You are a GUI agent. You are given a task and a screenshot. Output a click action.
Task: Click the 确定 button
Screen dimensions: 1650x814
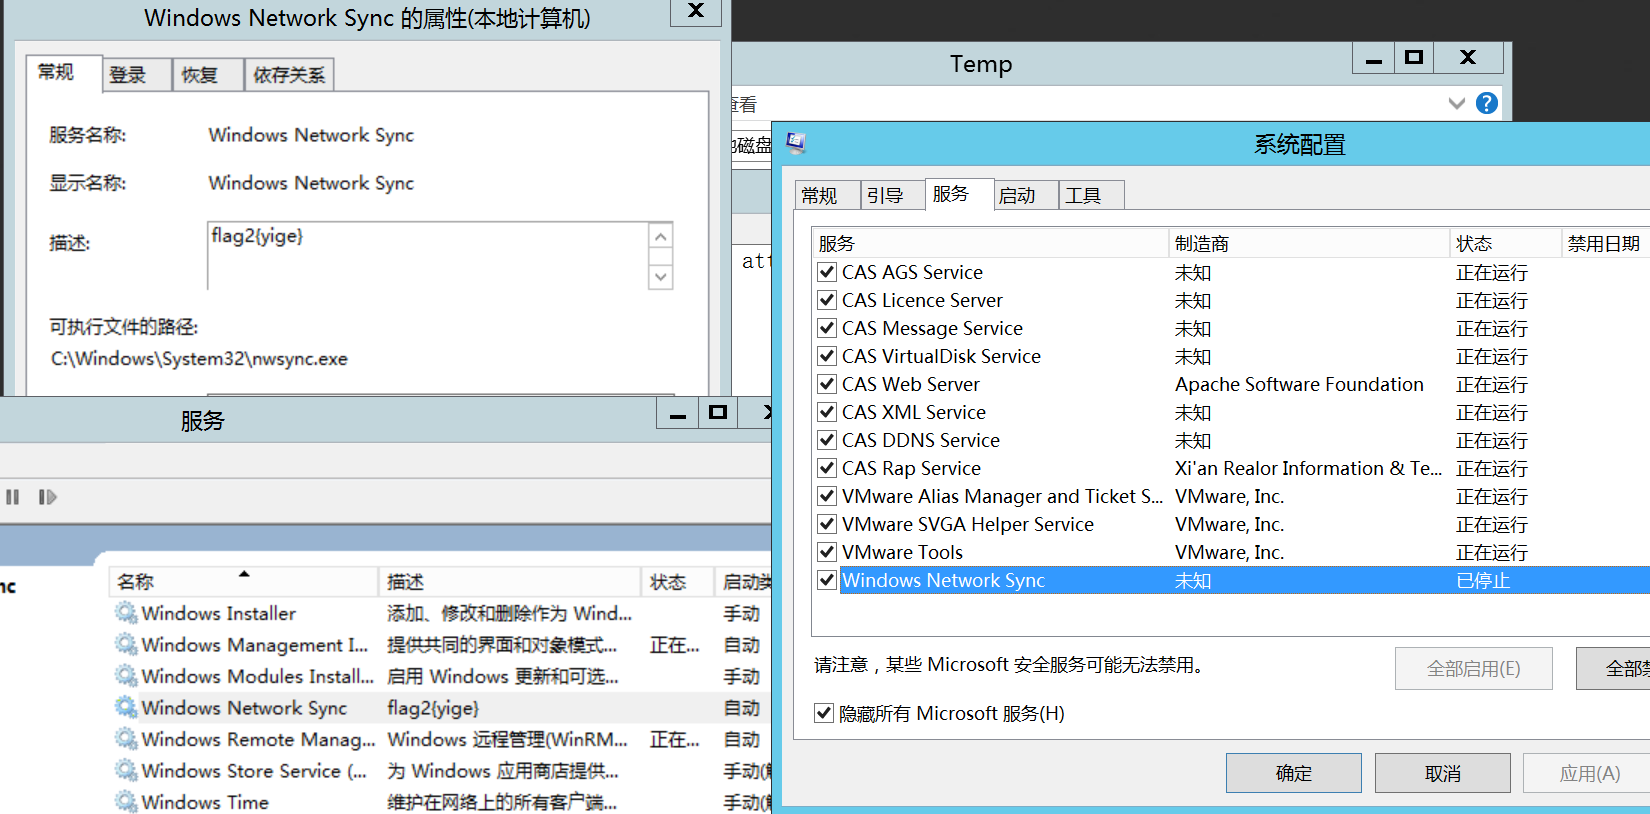point(1294,773)
